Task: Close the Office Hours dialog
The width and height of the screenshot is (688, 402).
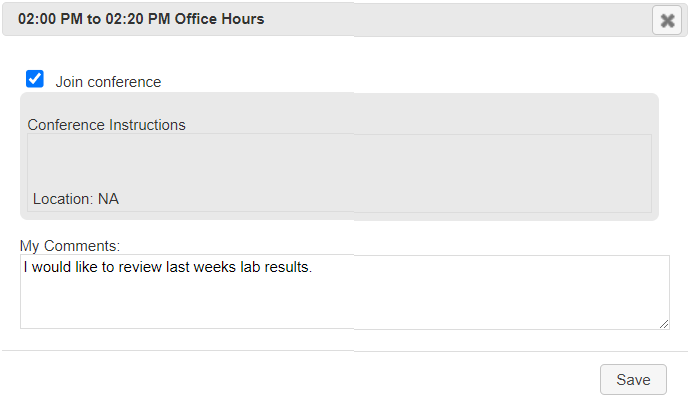Action: point(667,20)
